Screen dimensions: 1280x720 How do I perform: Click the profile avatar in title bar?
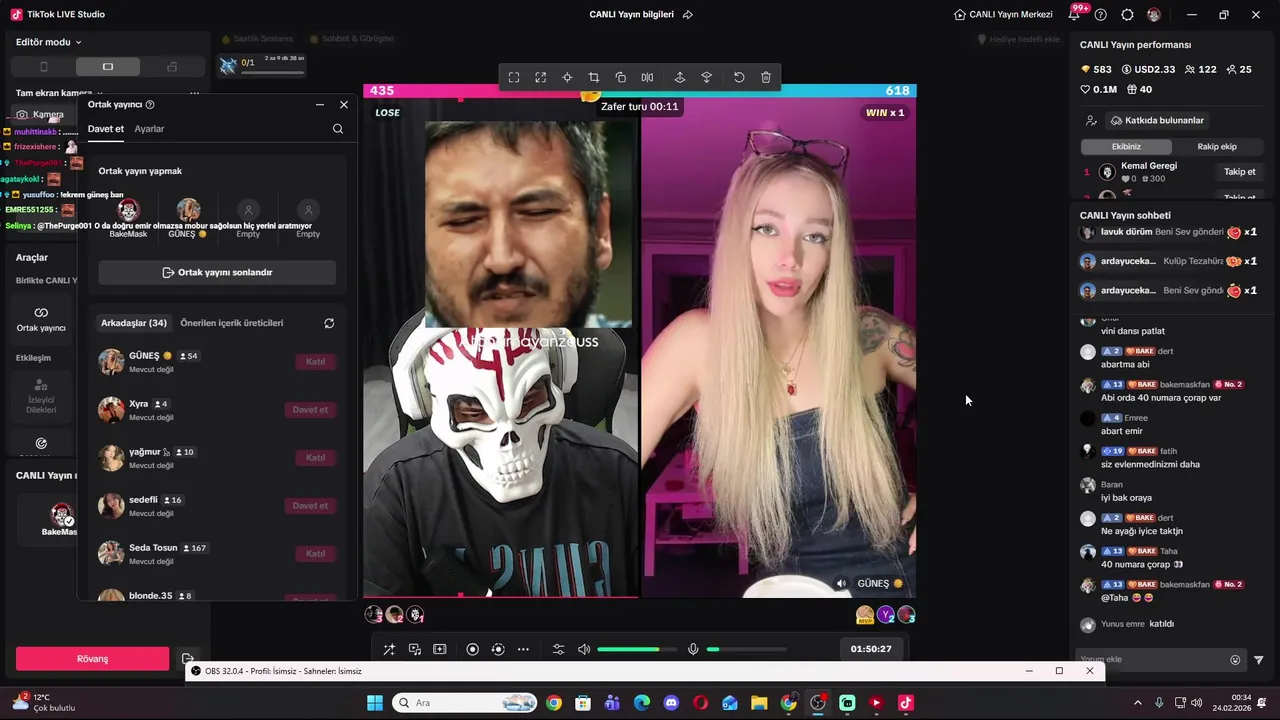[1154, 15]
